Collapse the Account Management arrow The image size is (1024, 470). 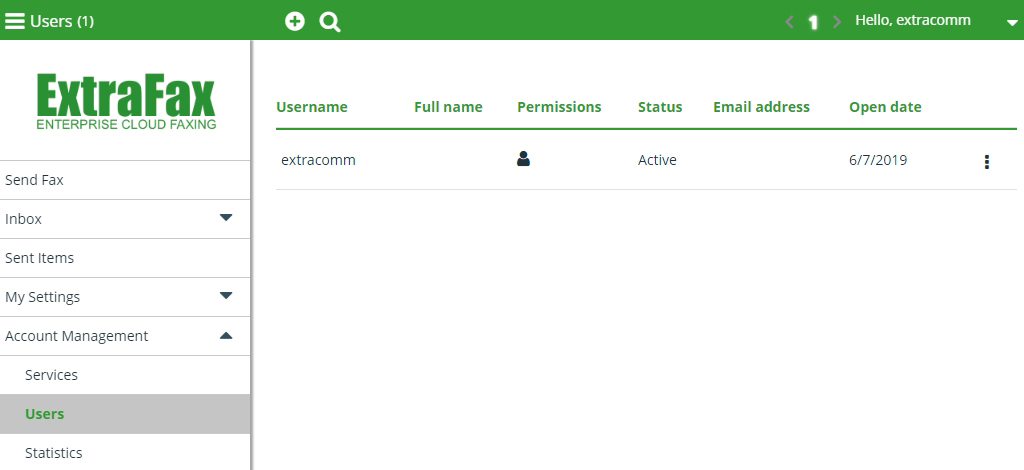point(226,336)
